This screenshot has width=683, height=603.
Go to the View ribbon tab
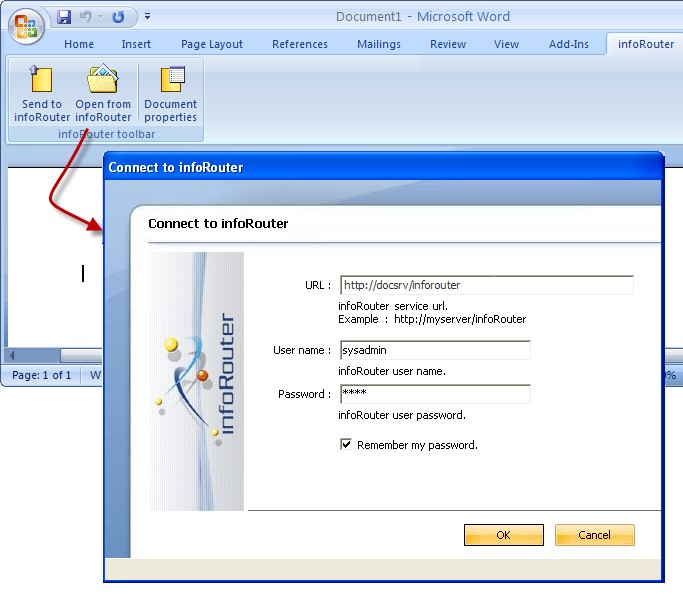[506, 44]
